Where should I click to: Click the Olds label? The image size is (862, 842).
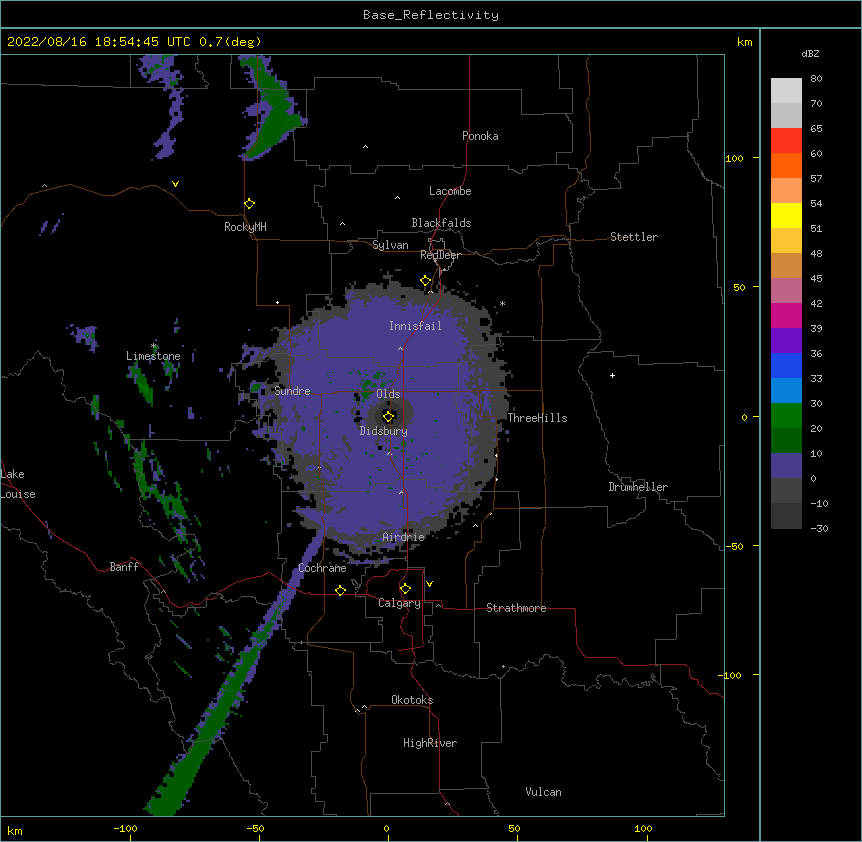388,394
